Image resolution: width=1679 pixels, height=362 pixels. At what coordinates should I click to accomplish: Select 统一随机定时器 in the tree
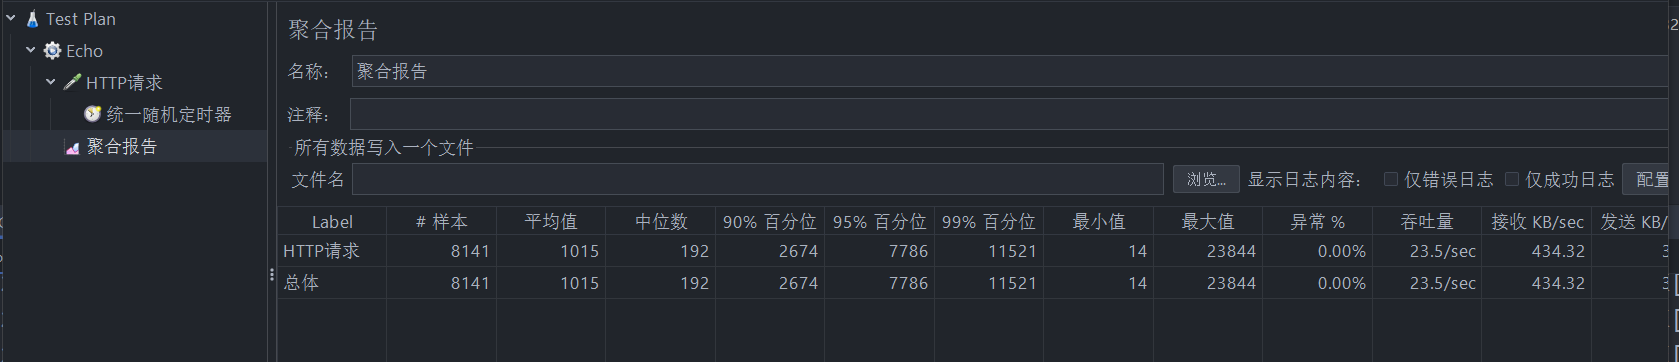[x=169, y=115]
